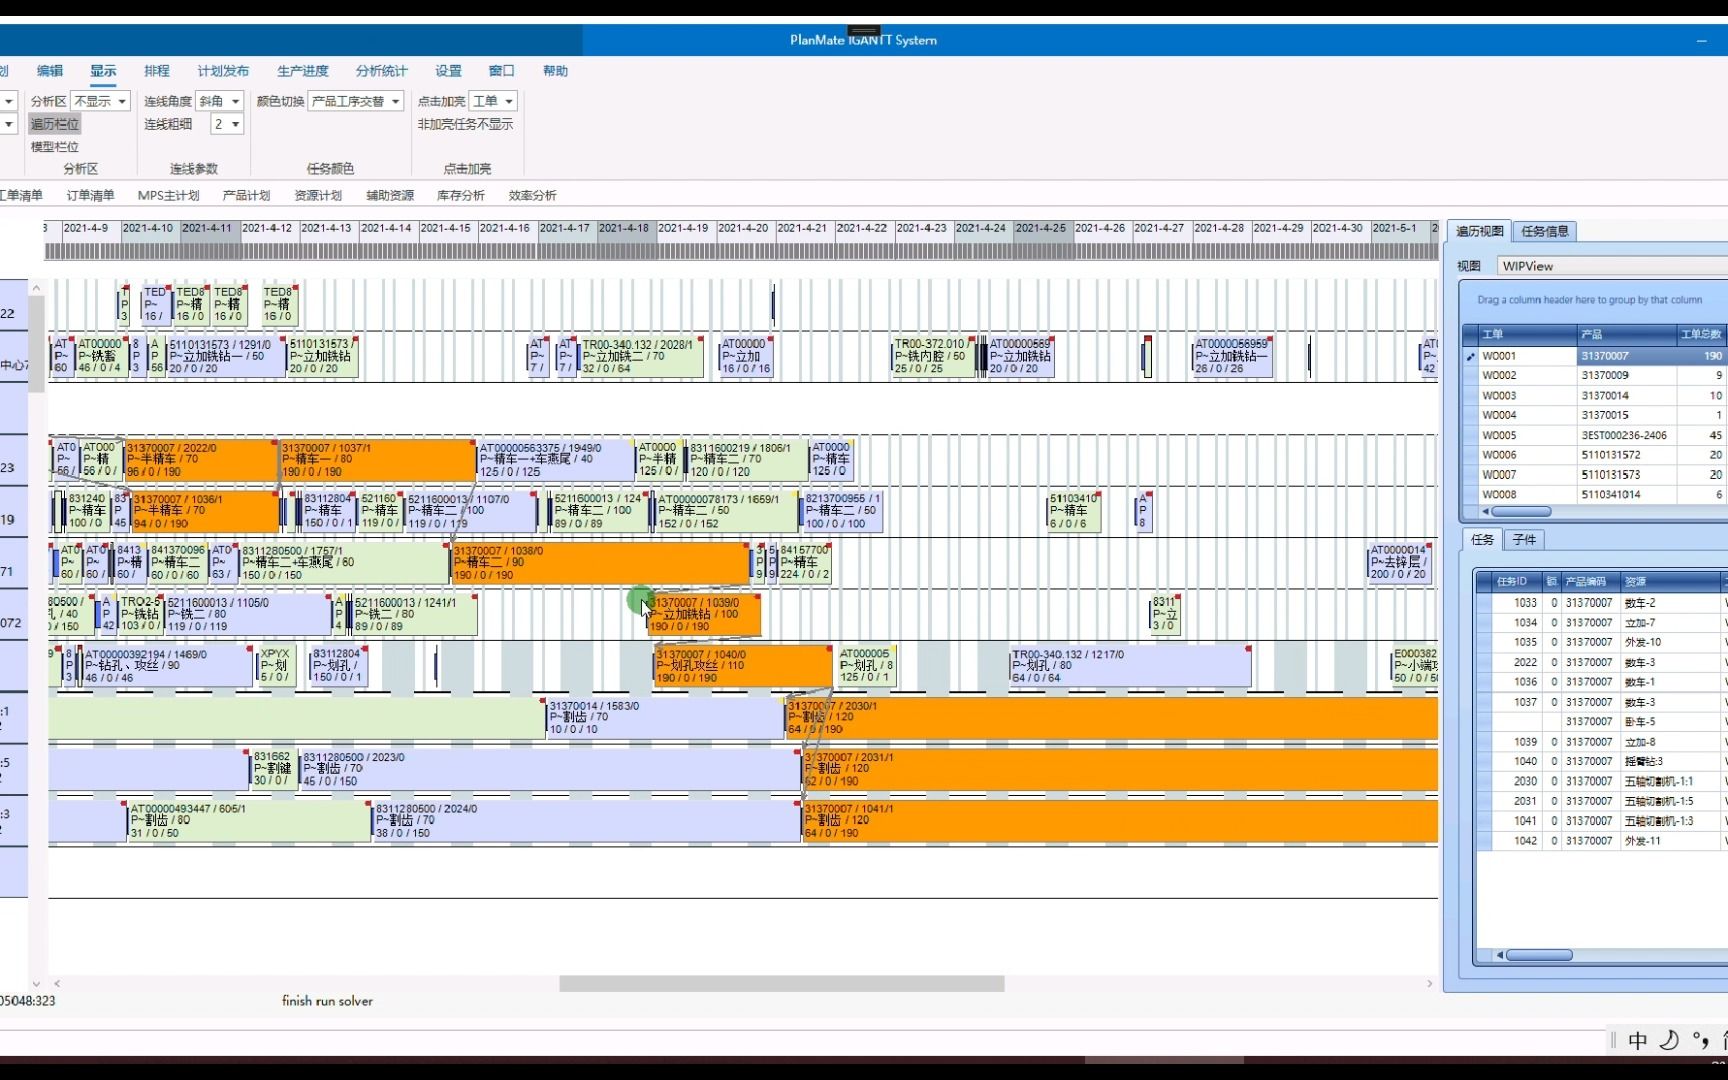Select the product cell 5110341014
The height and width of the screenshot is (1080, 1728).
point(1627,494)
